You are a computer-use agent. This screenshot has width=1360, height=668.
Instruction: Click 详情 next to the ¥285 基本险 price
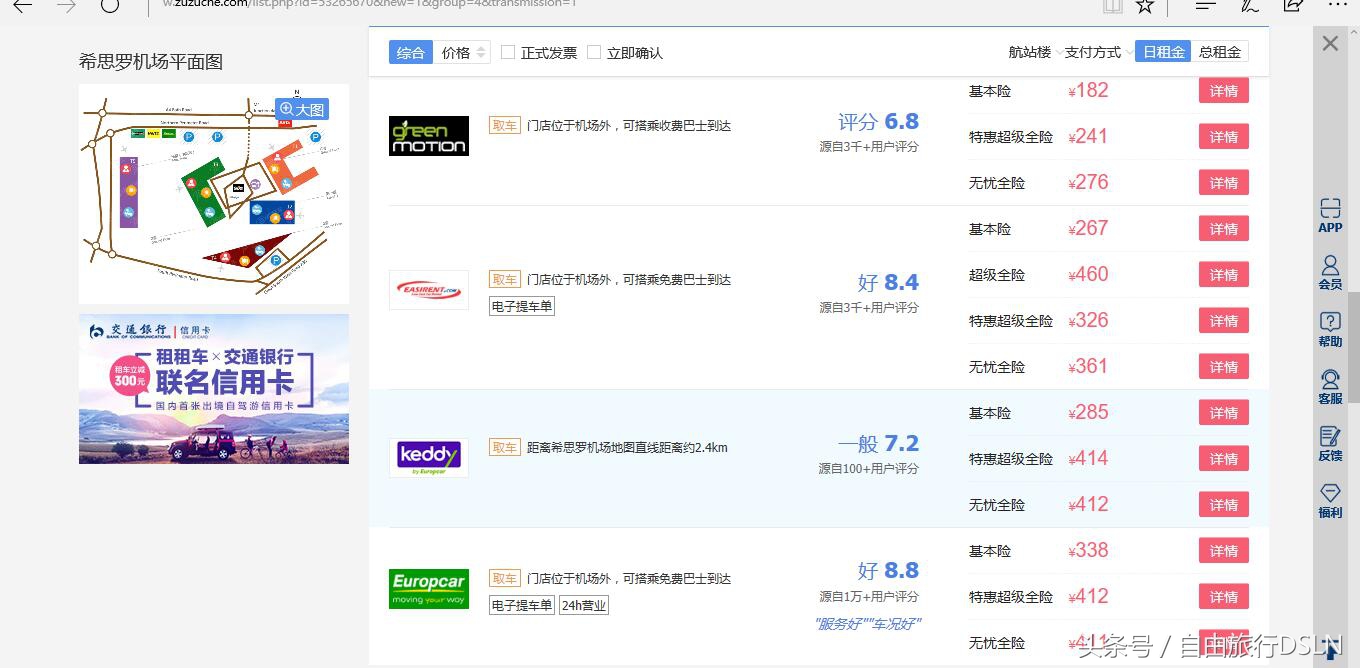coord(1223,412)
